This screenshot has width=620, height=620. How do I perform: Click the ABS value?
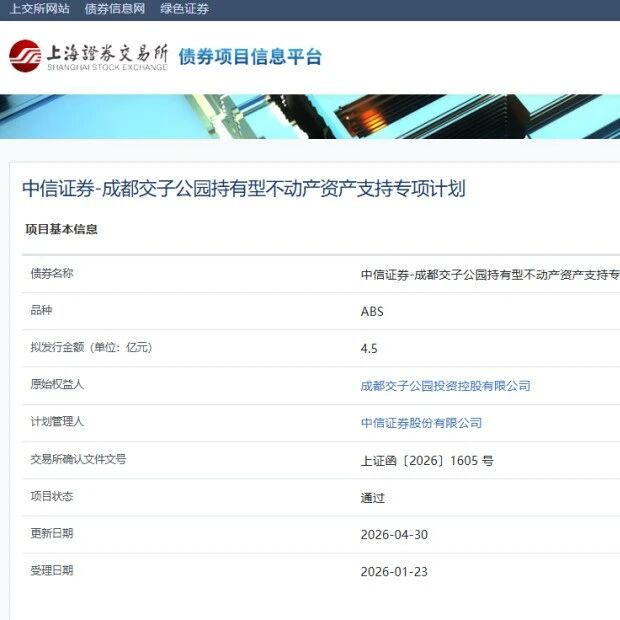[x=372, y=312]
